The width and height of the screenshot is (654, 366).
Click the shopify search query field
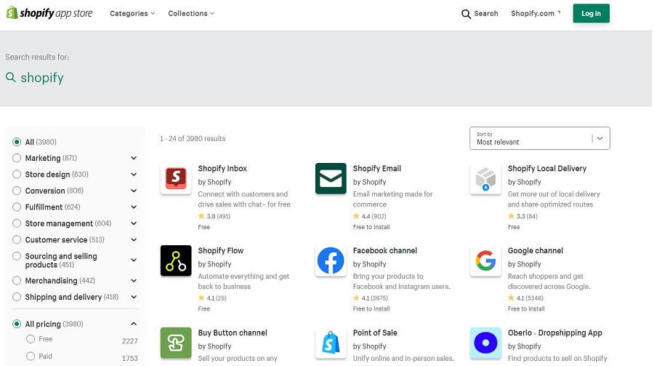[x=42, y=78]
